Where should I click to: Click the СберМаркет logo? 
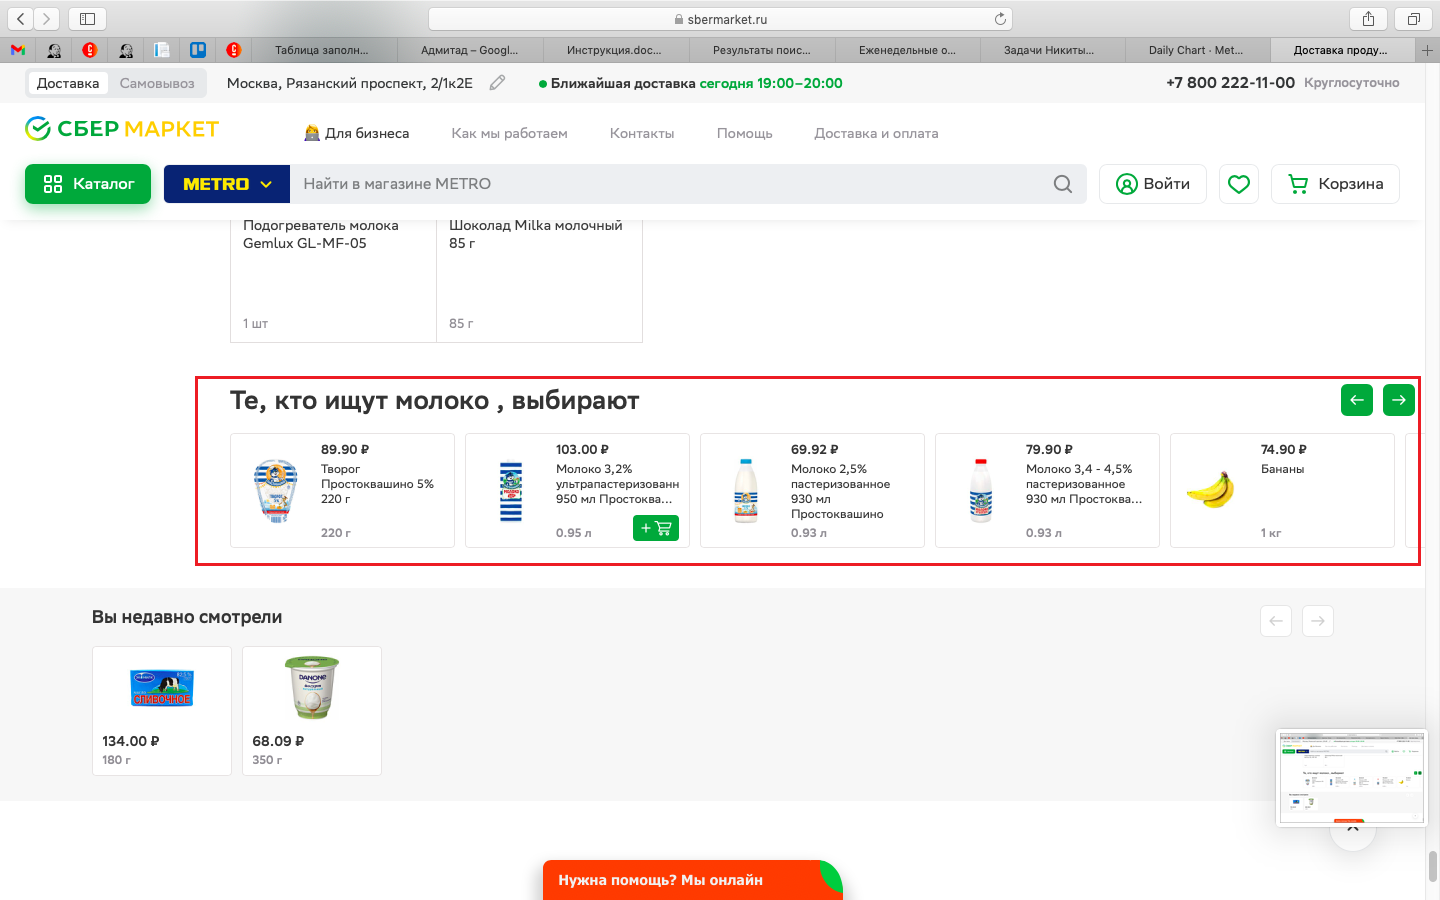122,129
